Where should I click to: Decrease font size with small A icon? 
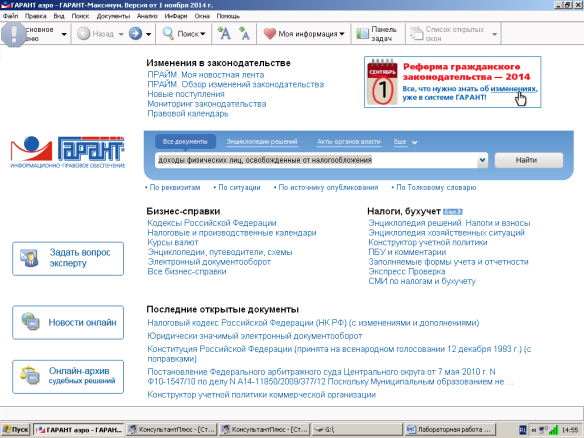(244, 34)
